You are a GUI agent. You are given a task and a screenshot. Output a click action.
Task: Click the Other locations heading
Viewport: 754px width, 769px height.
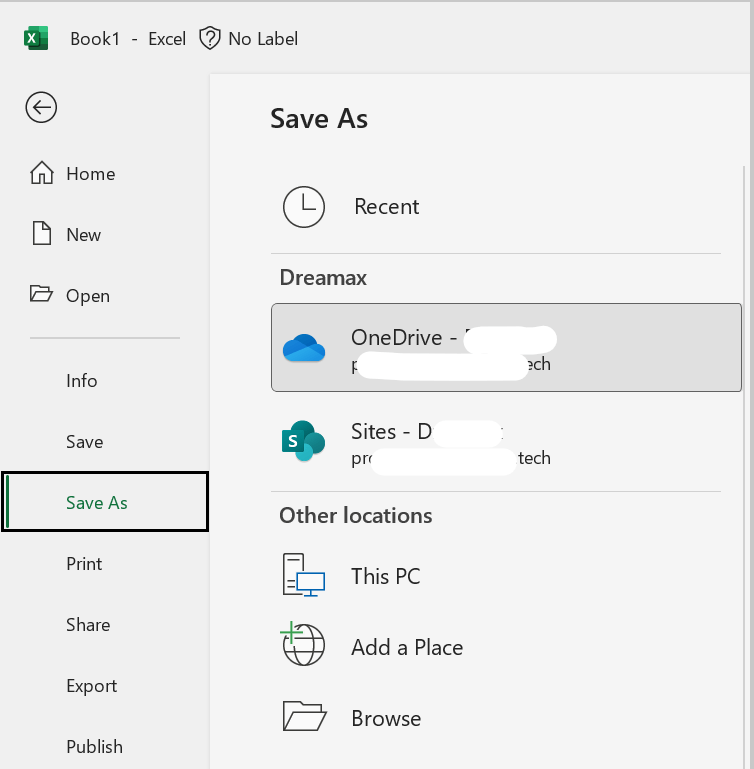pos(356,515)
